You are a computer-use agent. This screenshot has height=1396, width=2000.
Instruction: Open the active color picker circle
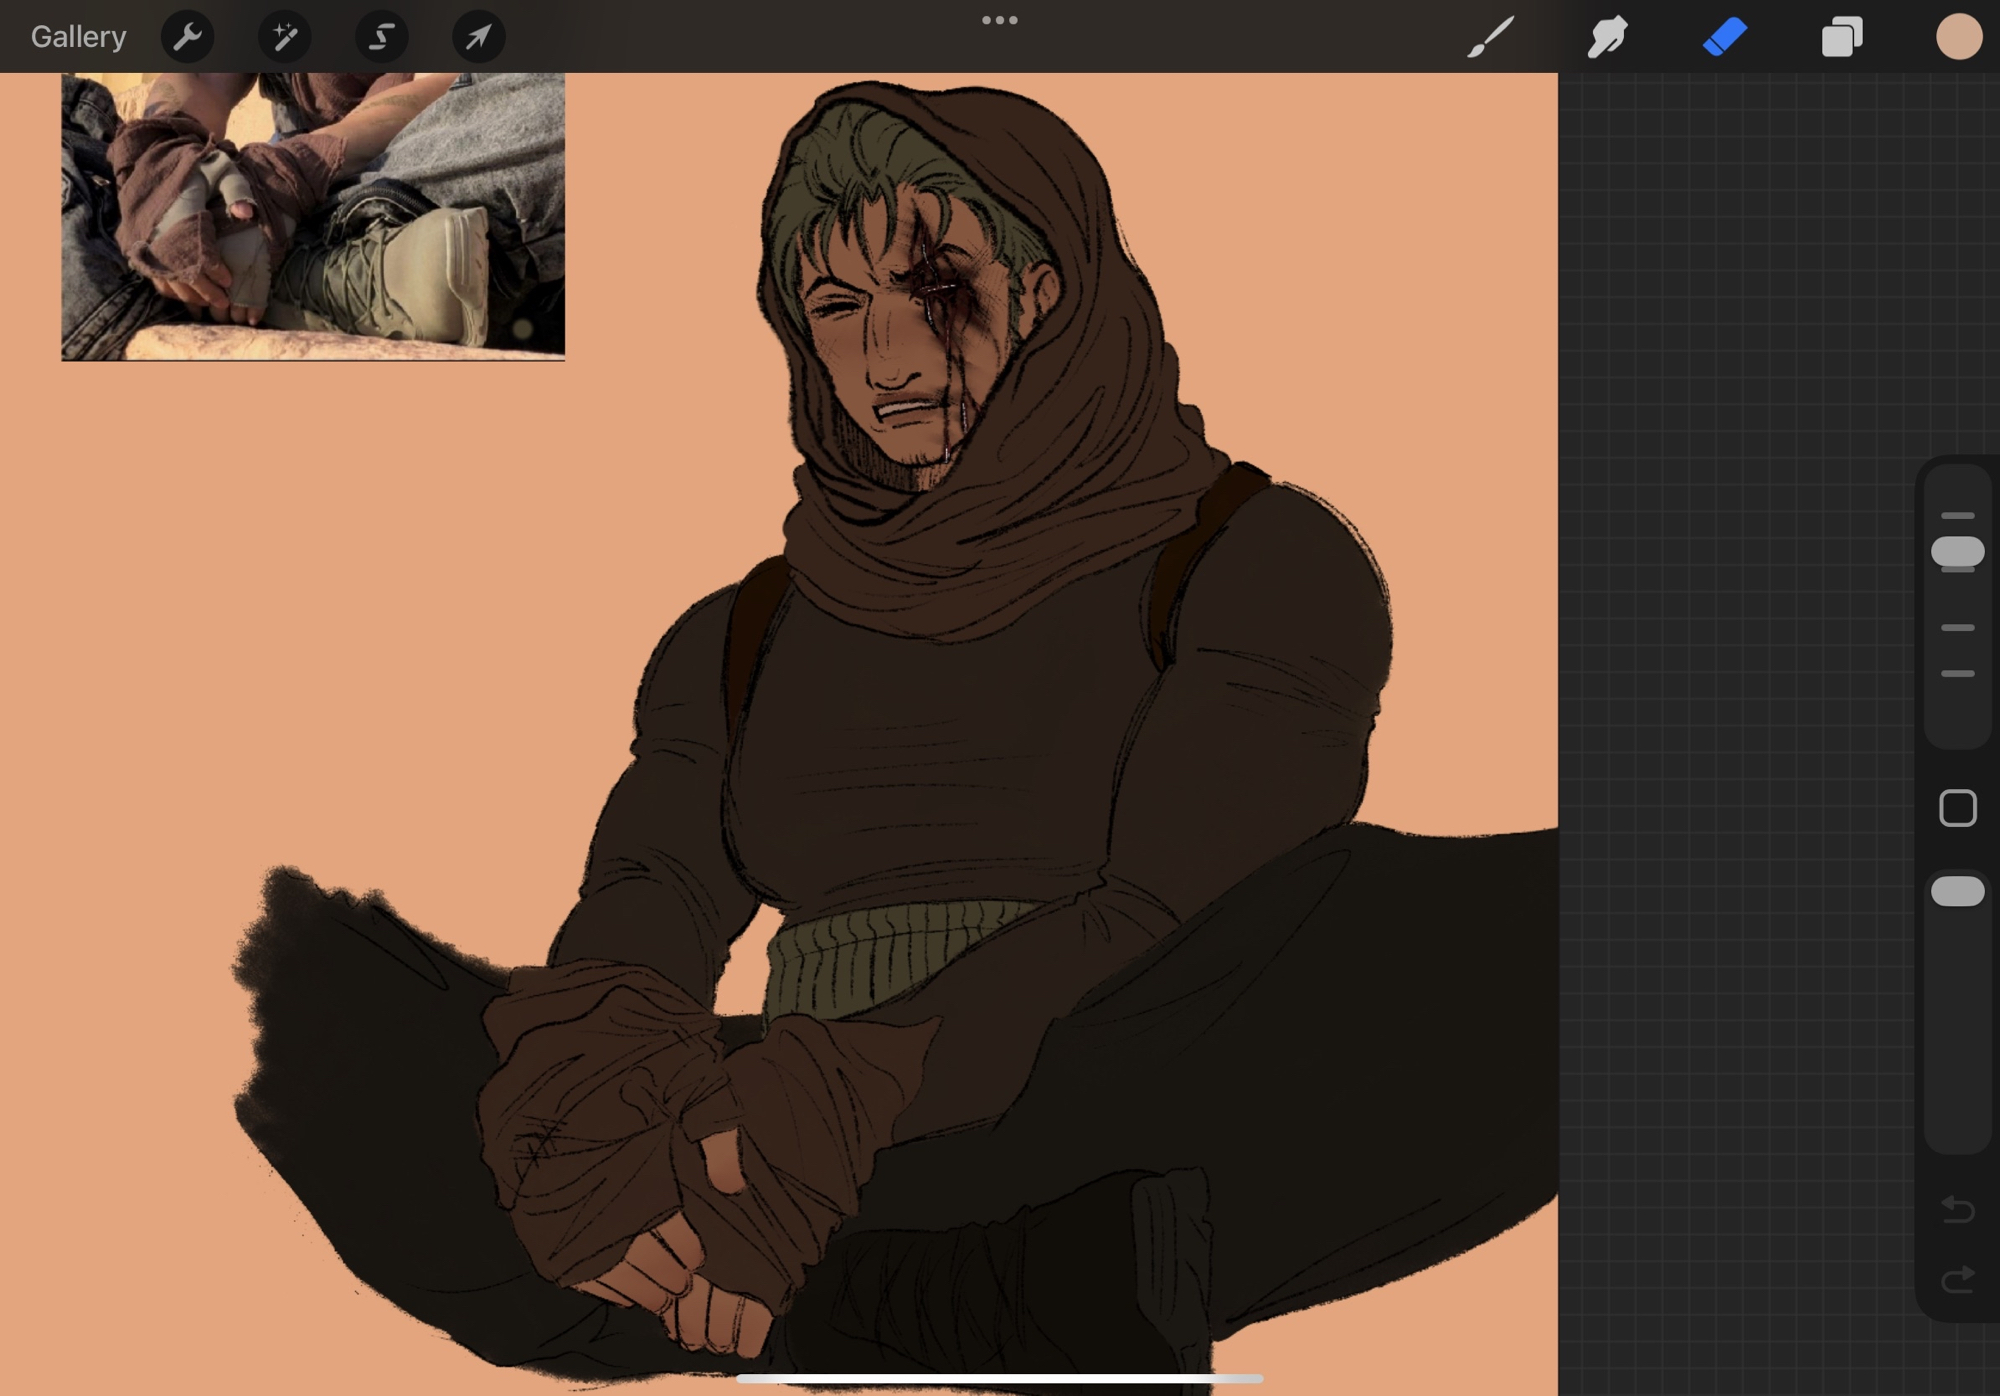[1958, 37]
